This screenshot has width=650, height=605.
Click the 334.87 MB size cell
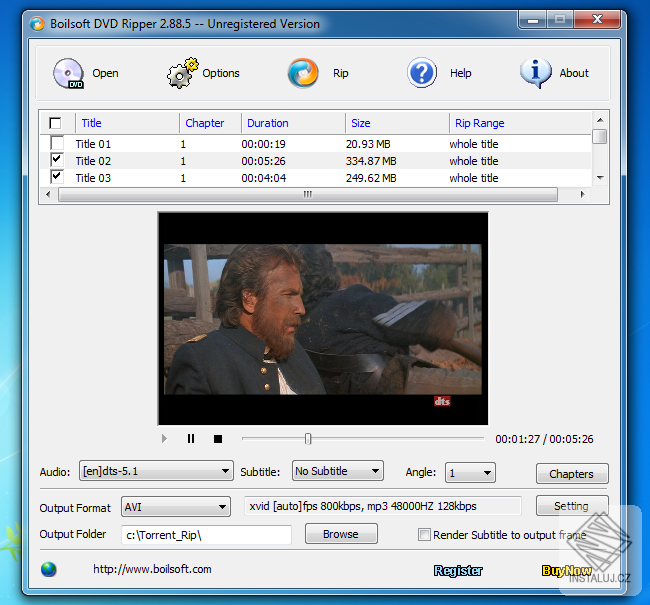371,161
